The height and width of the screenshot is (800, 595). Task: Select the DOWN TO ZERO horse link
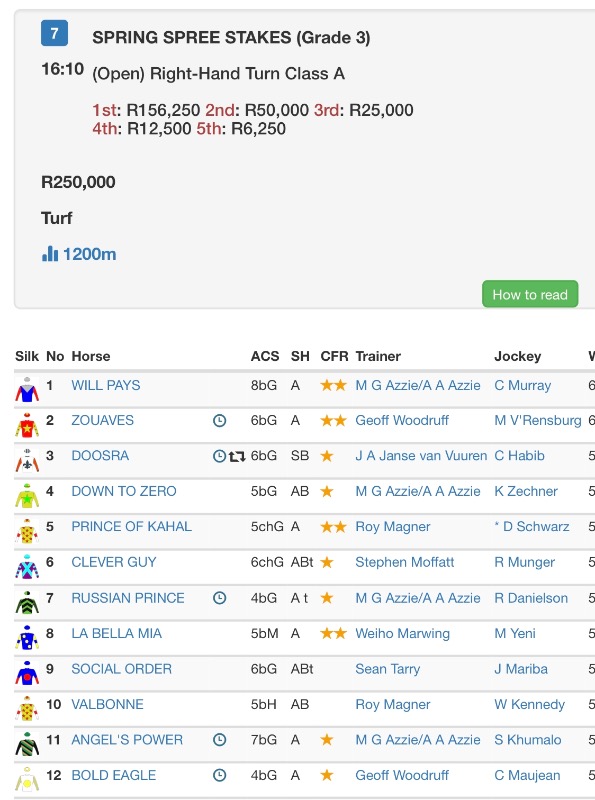[124, 491]
